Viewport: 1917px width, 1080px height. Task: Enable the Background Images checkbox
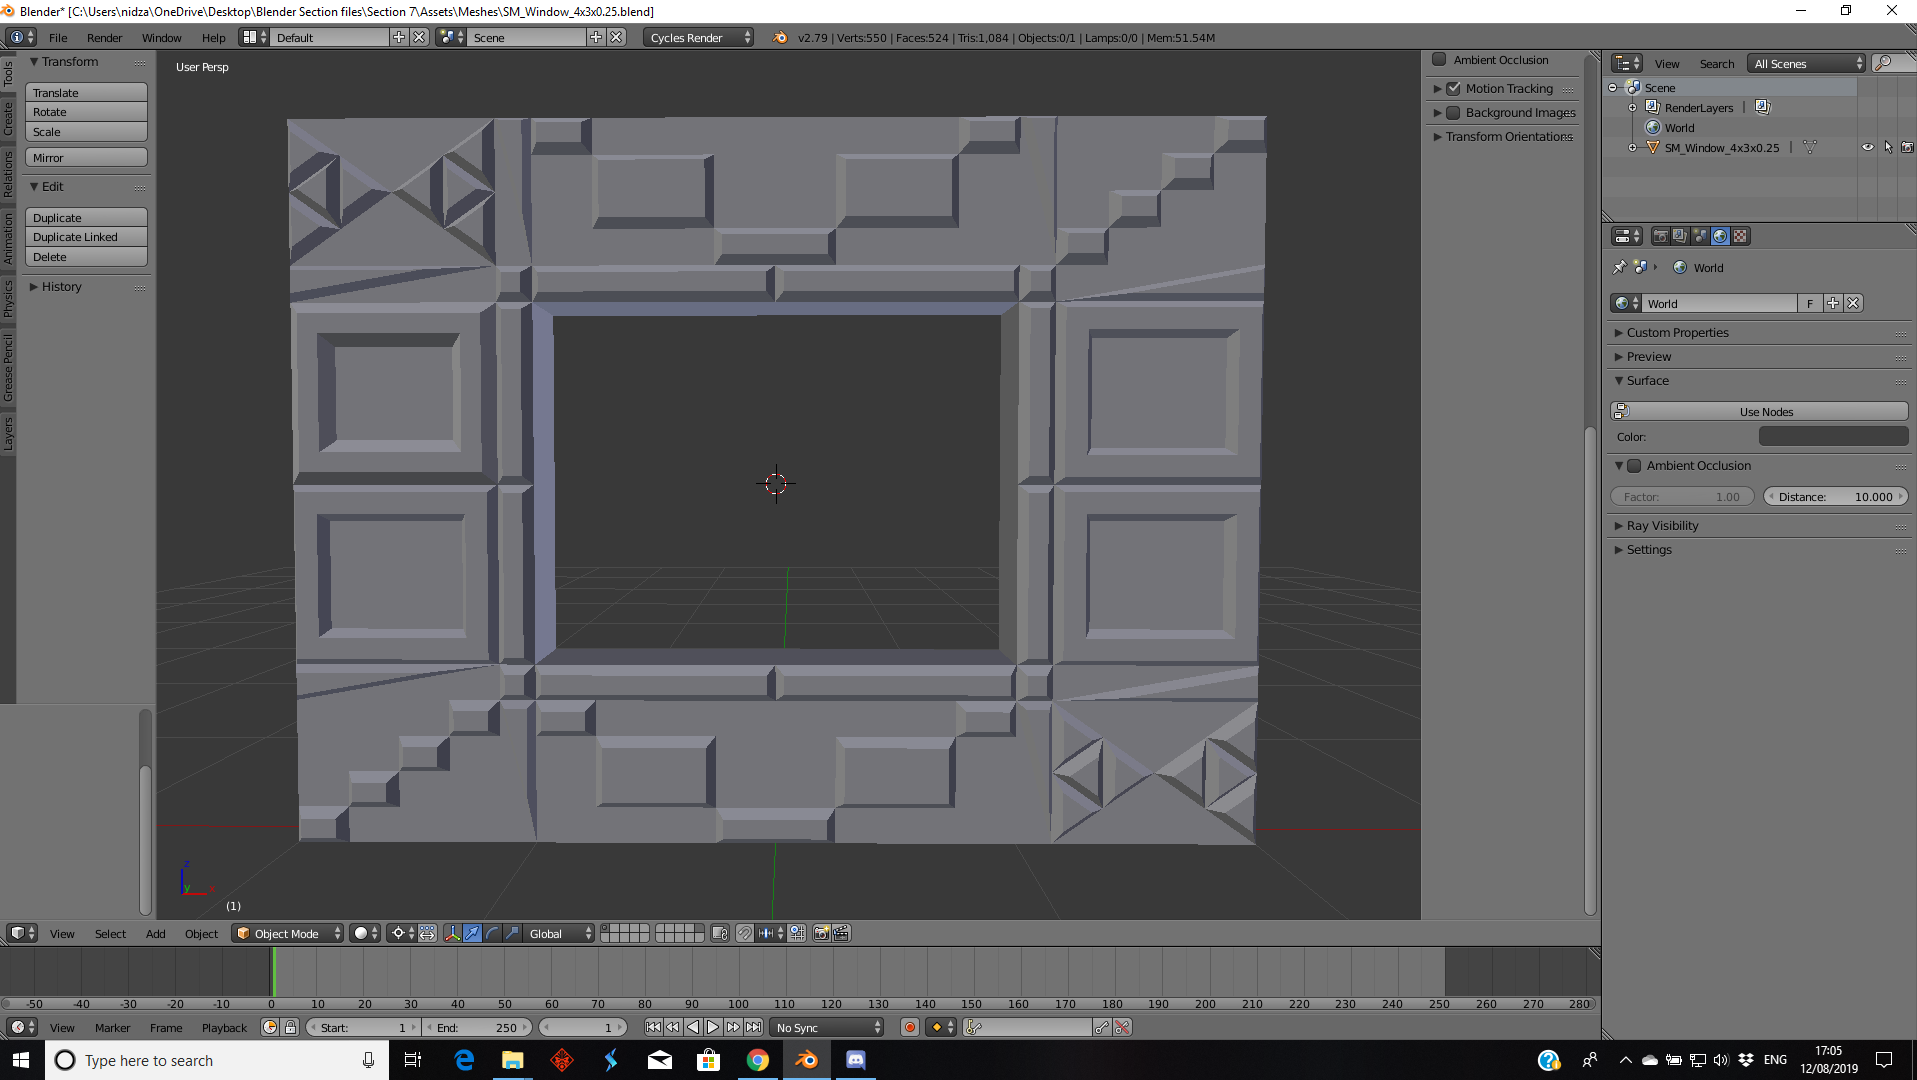click(x=1454, y=113)
